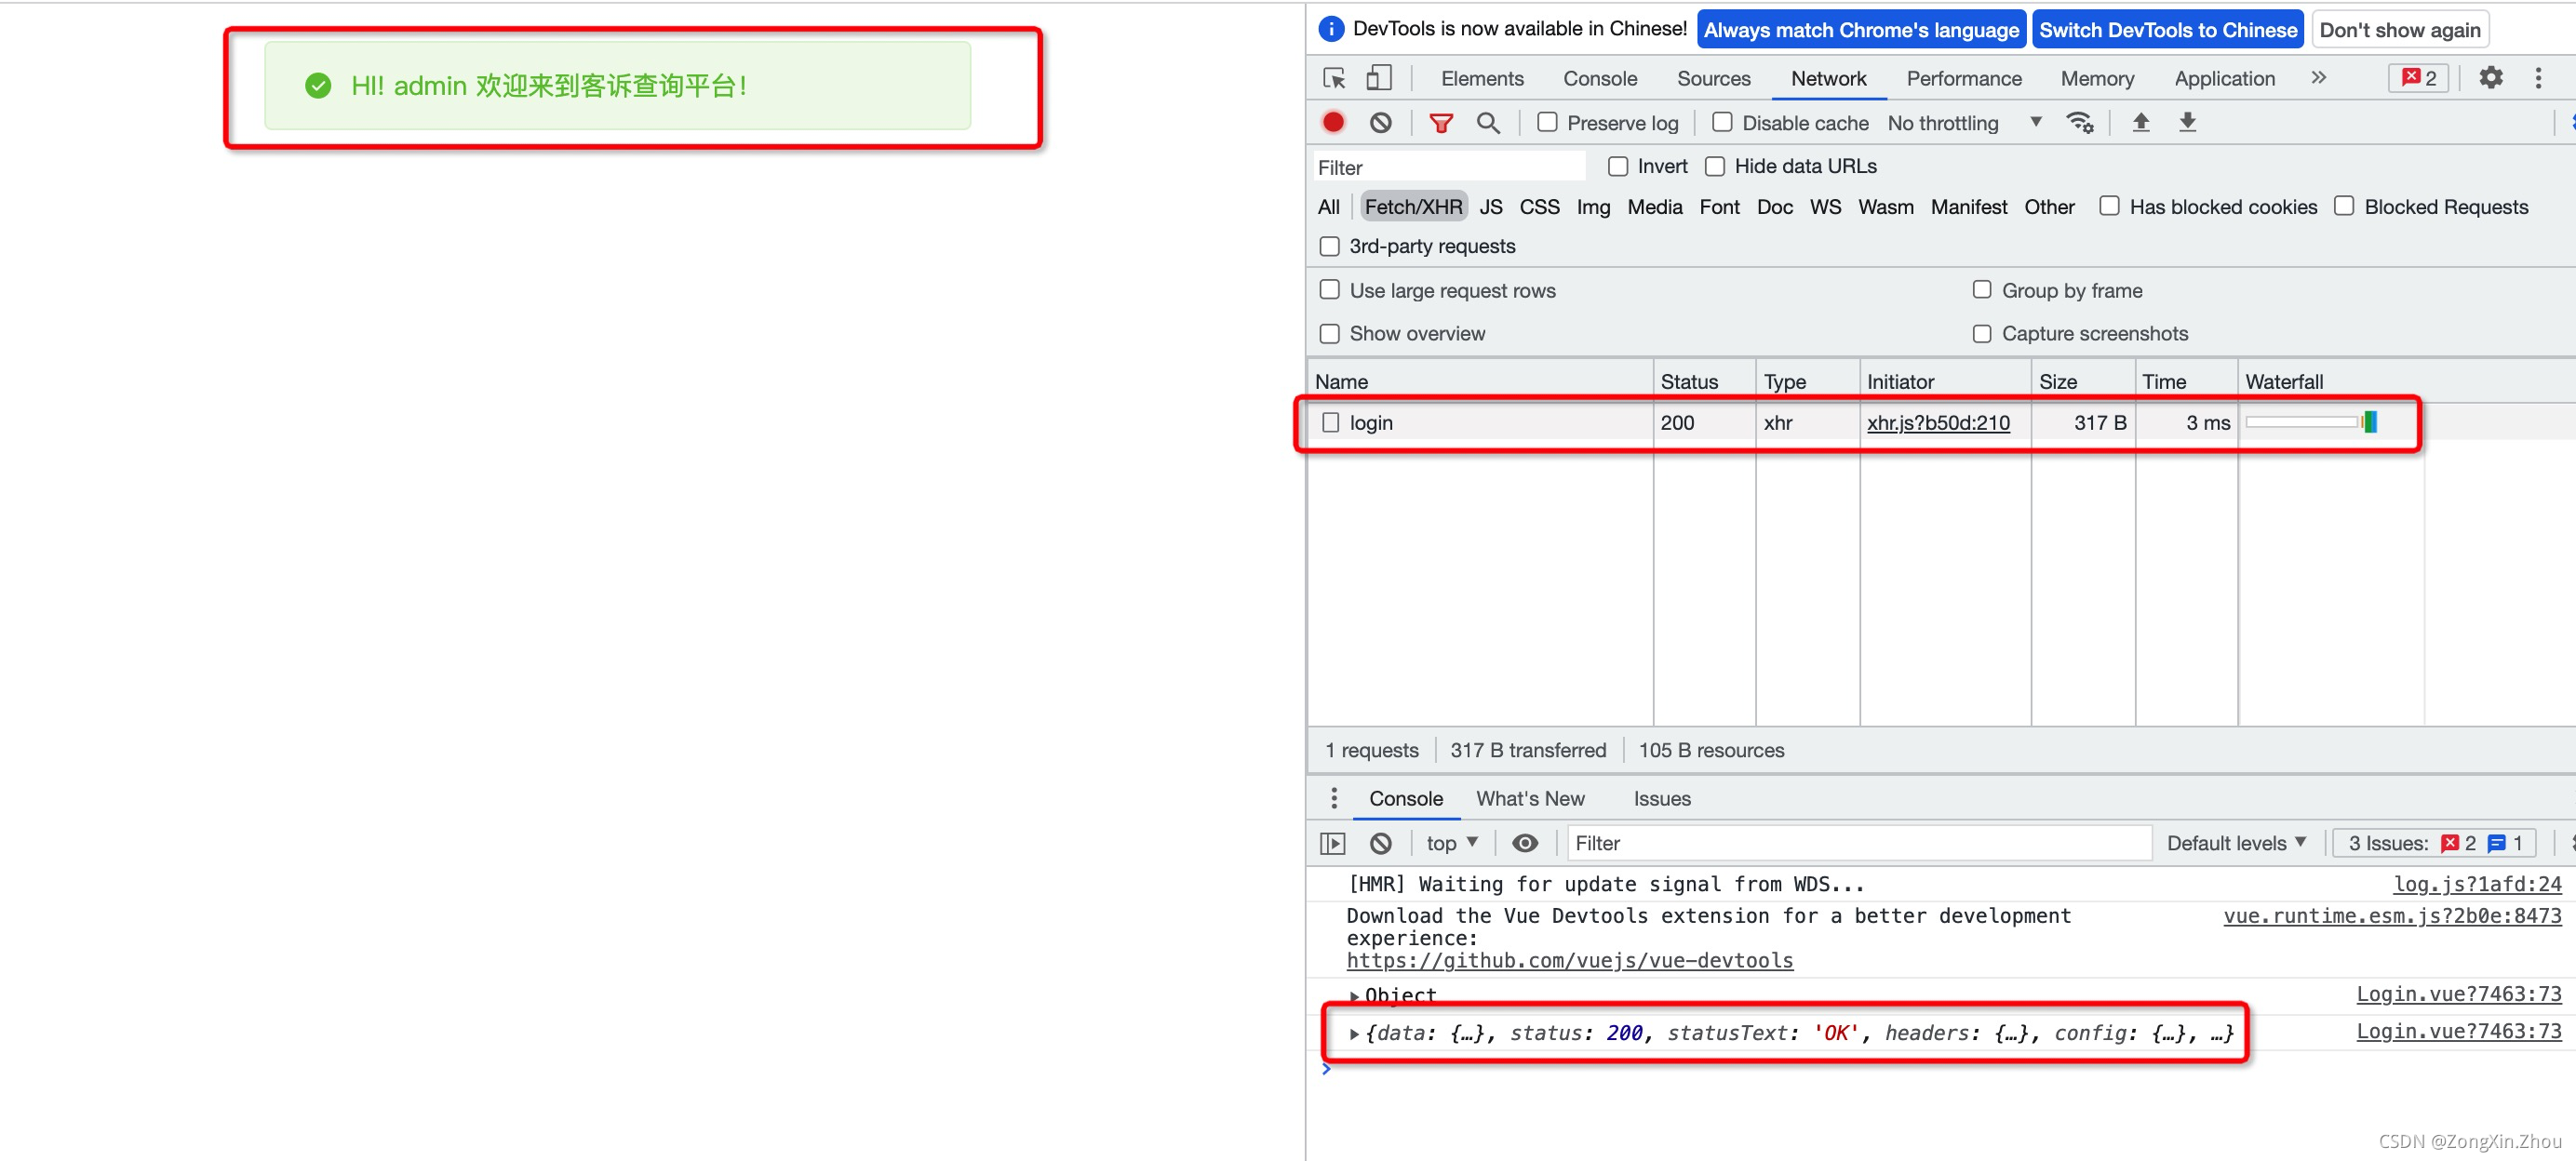Click Switch DevTools to Chinese button
The height and width of the screenshot is (1161, 2576).
pos(2167,29)
